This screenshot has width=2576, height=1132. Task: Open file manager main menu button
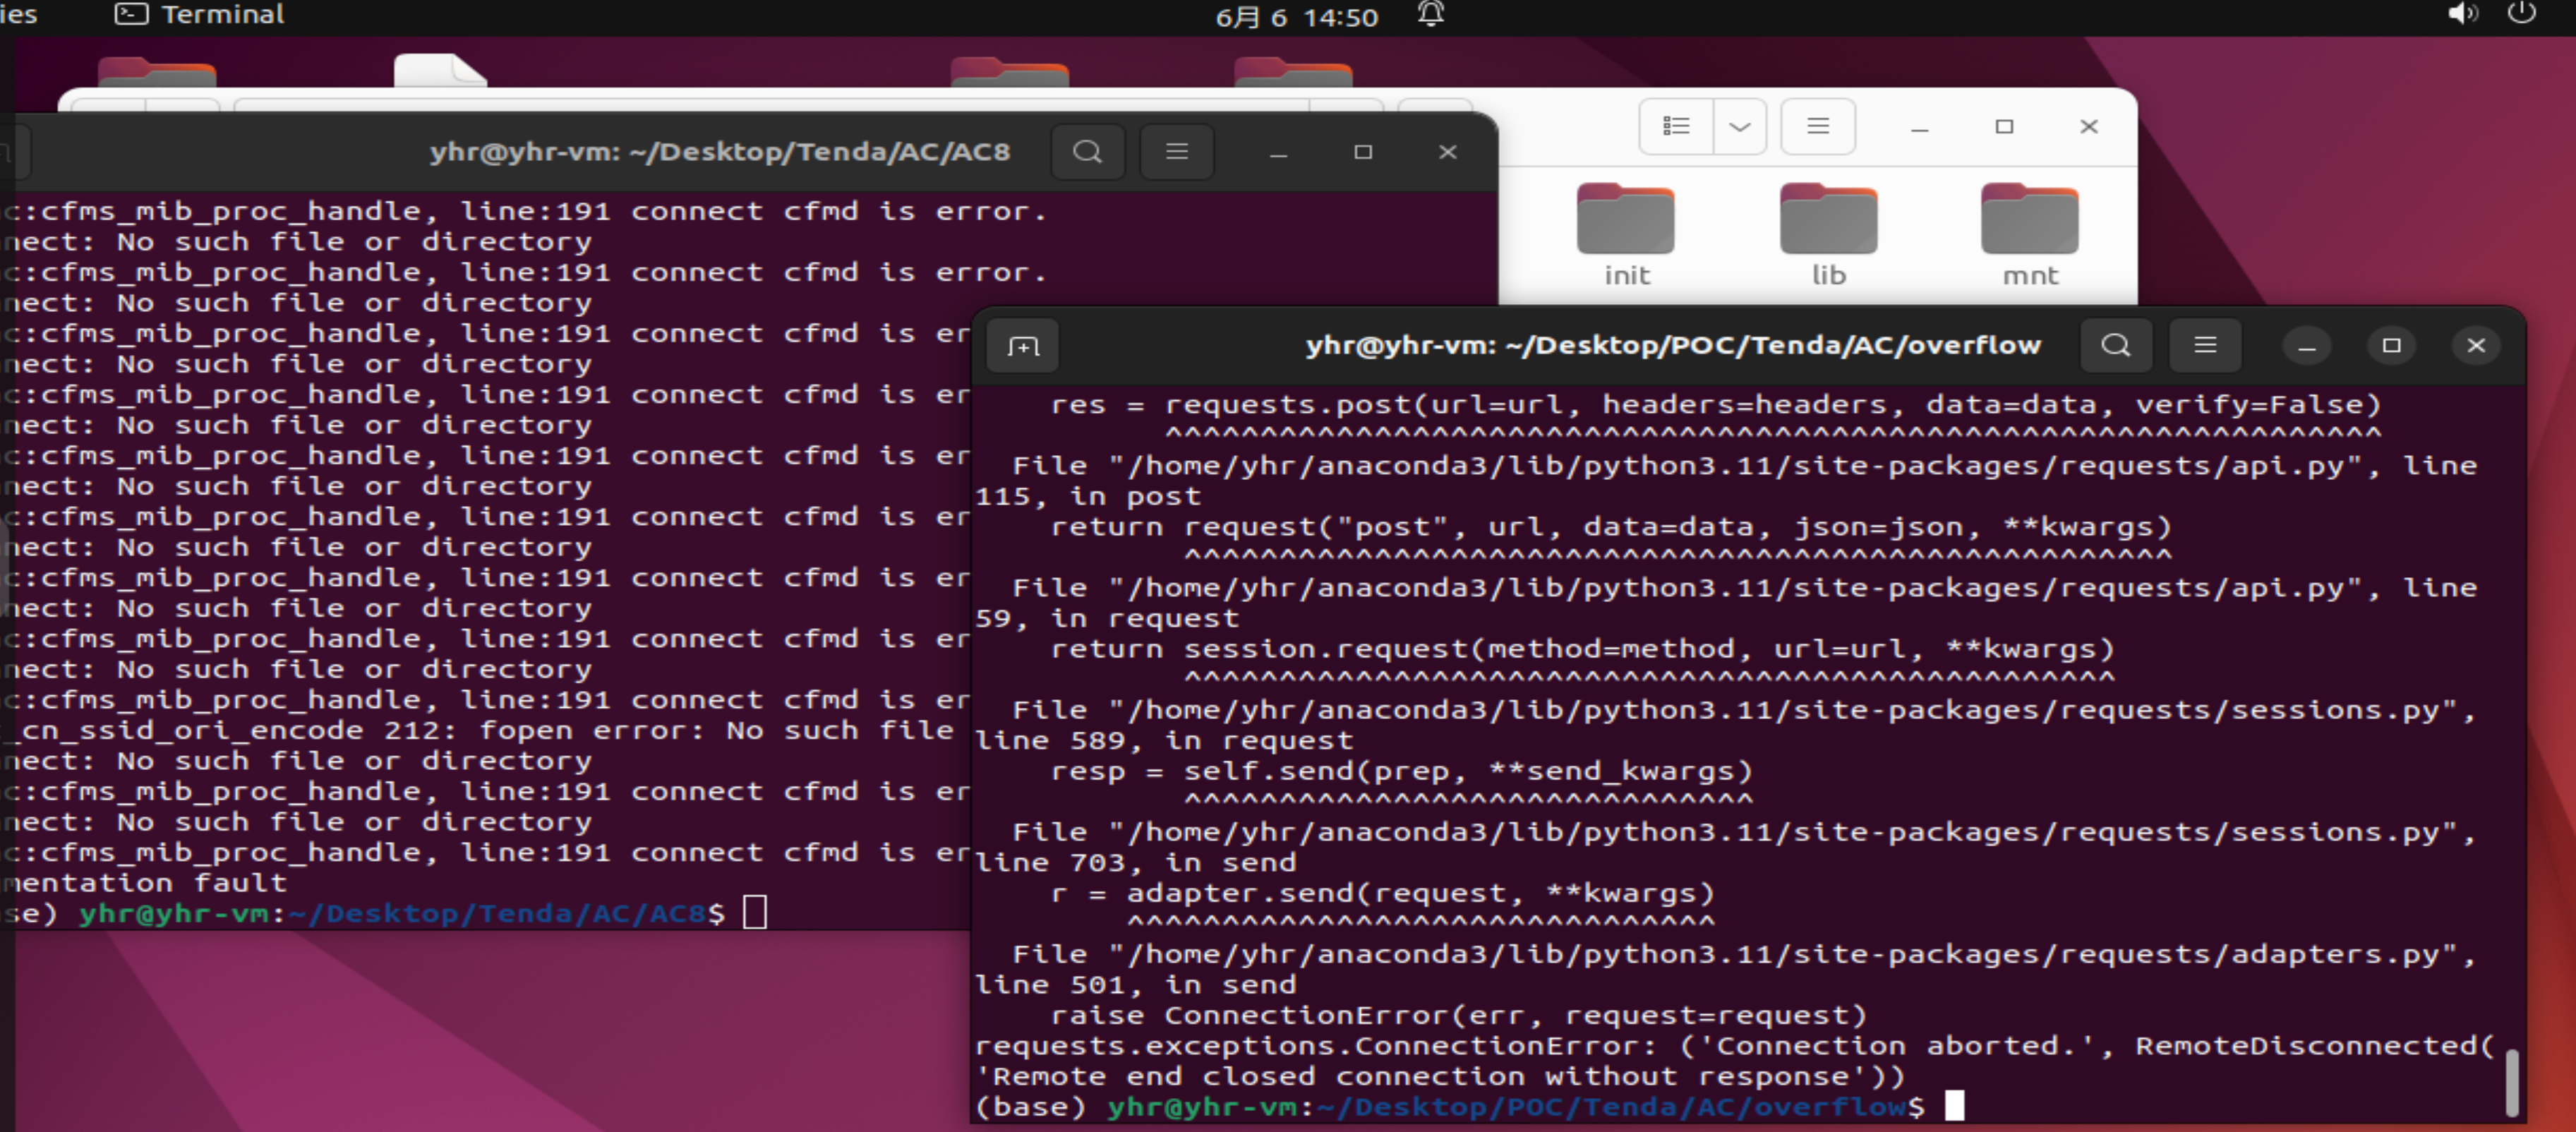[1817, 126]
